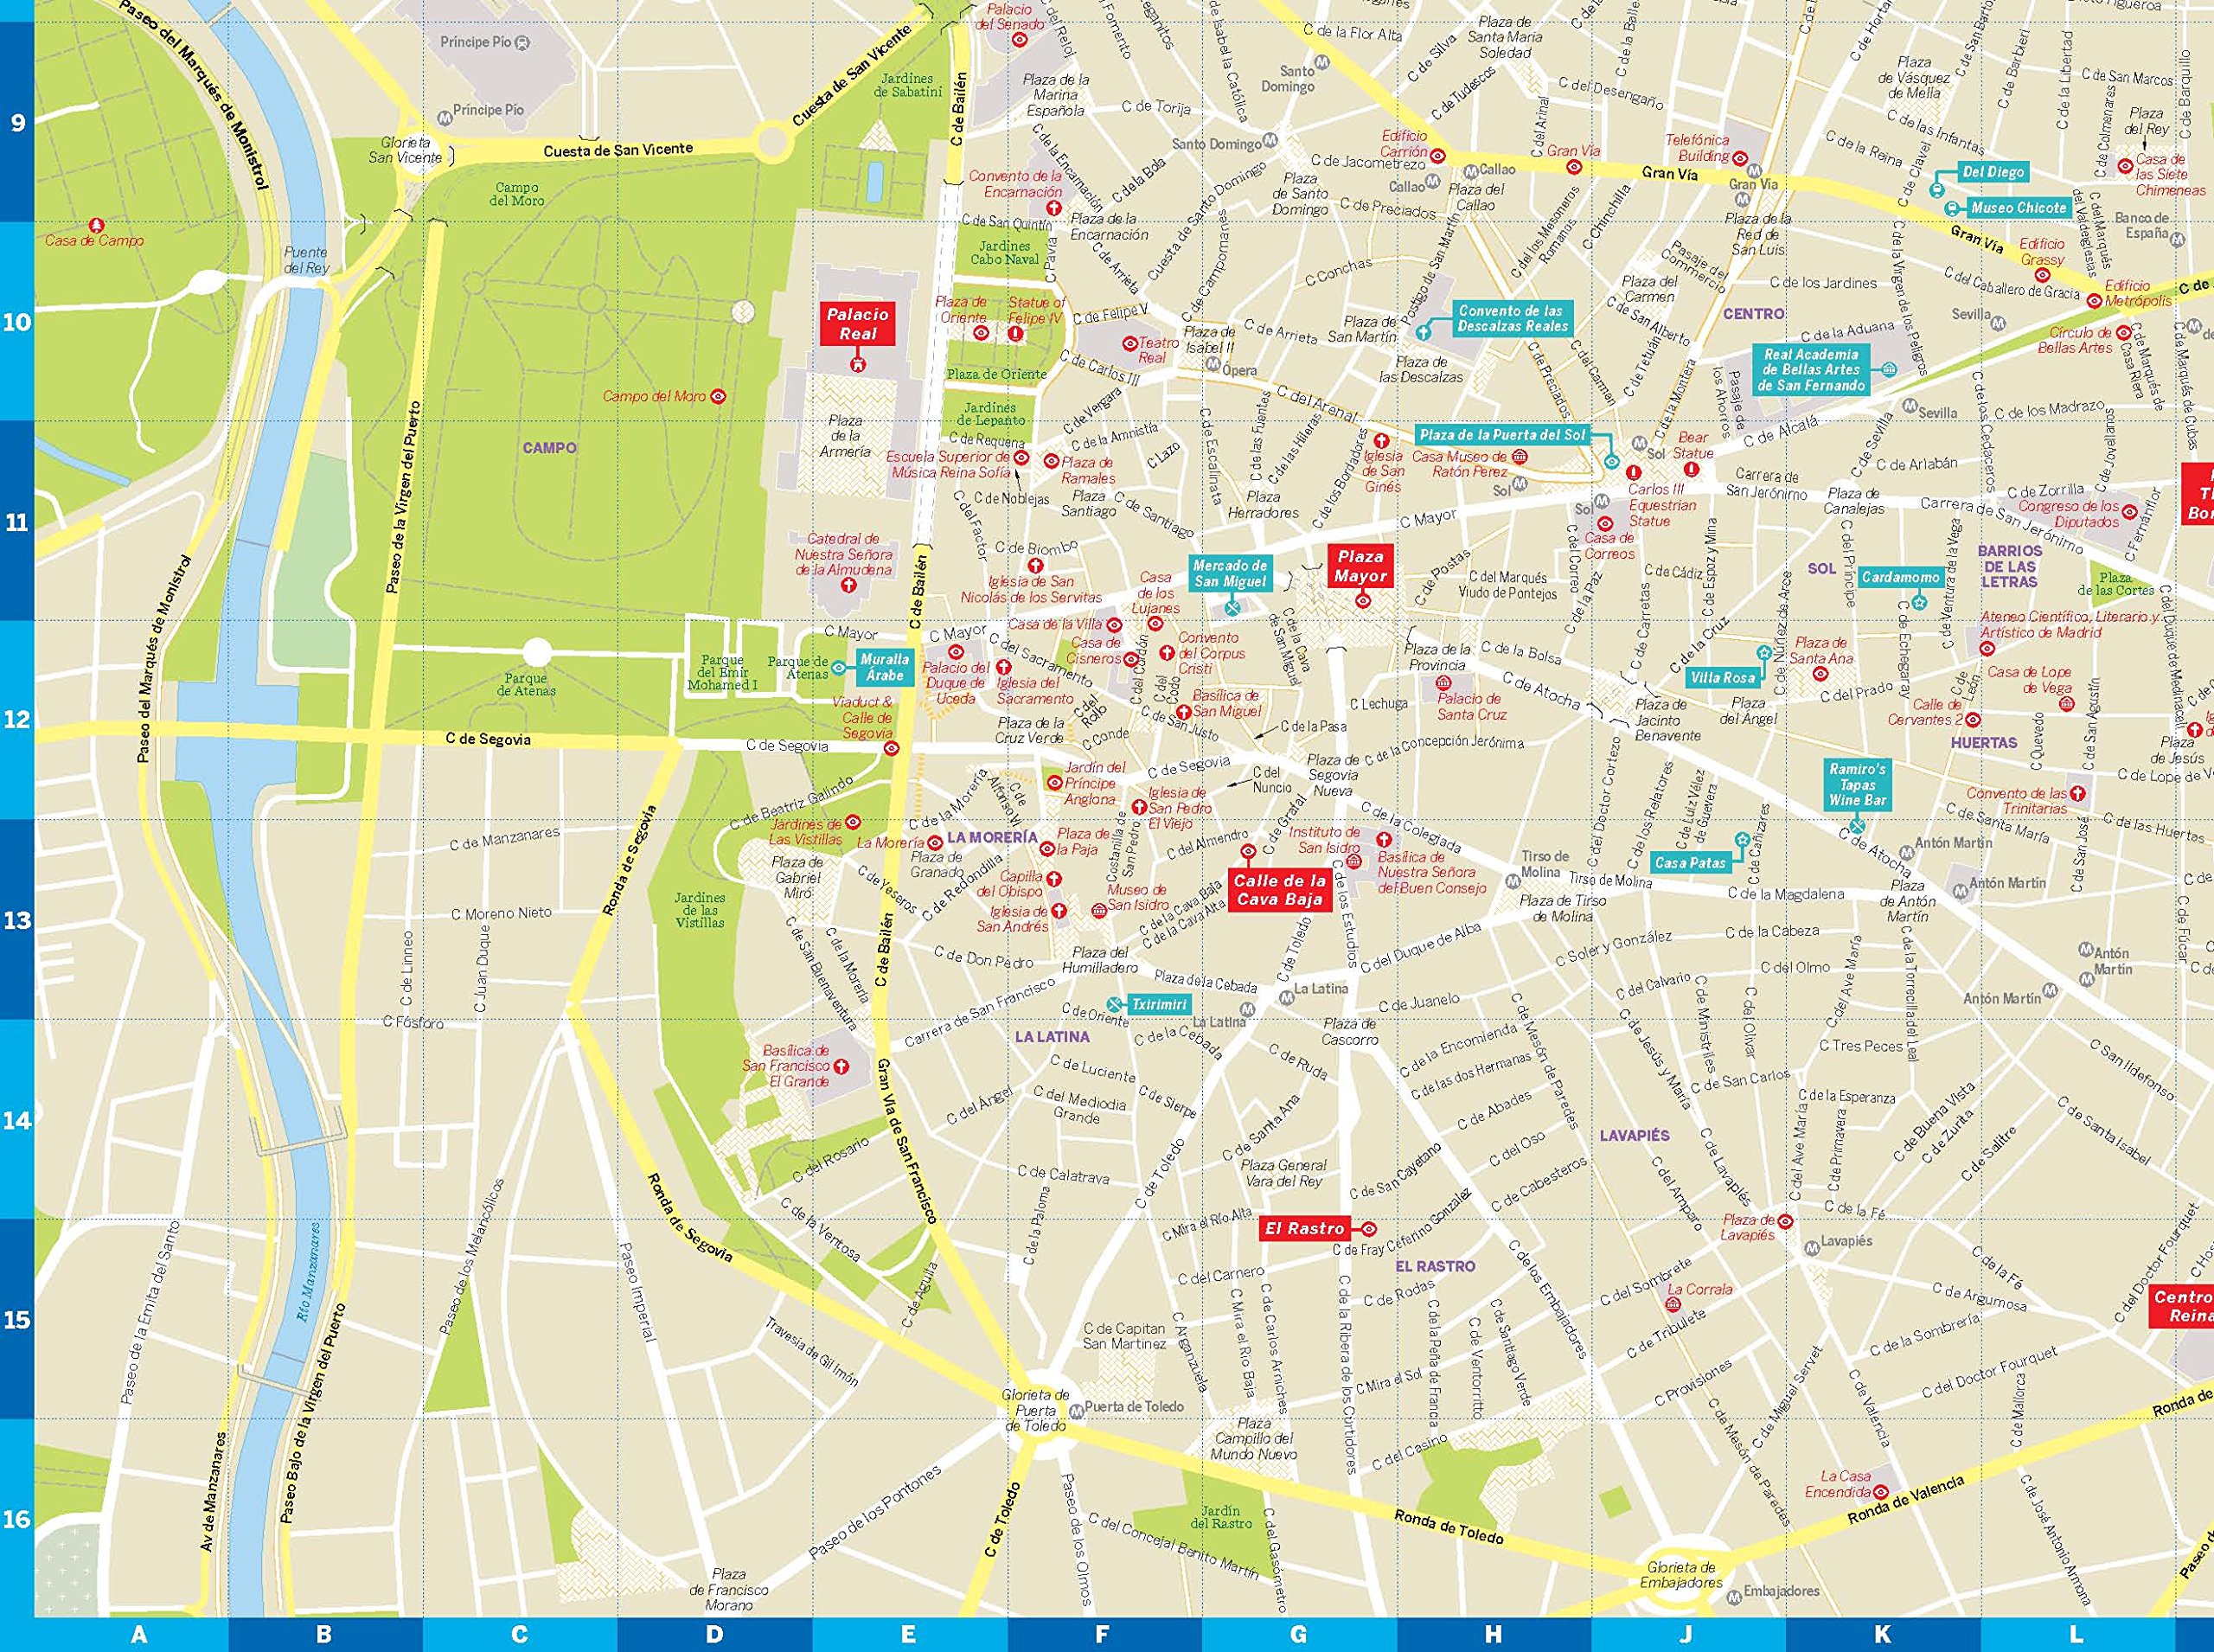Screen dimensions: 2214x1652
Task: Click the Calle de la Cava Baja label
Action: pos(1279,890)
